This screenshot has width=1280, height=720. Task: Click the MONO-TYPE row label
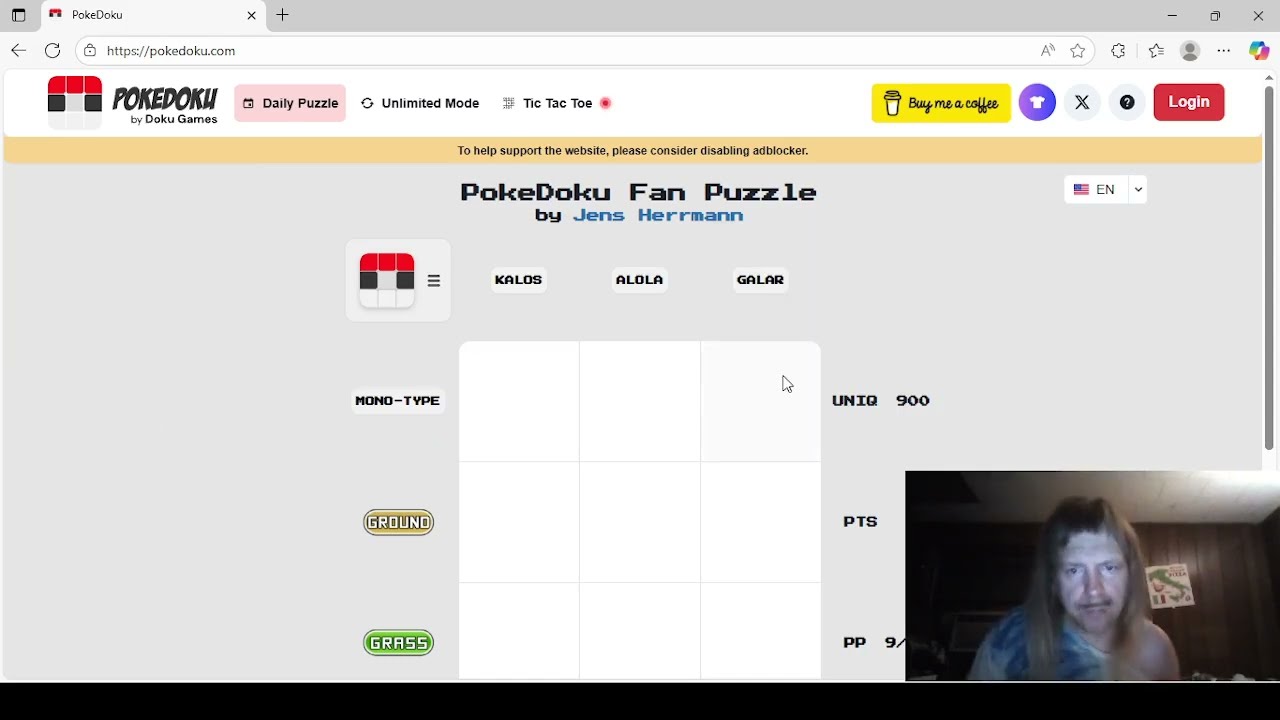click(397, 401)
